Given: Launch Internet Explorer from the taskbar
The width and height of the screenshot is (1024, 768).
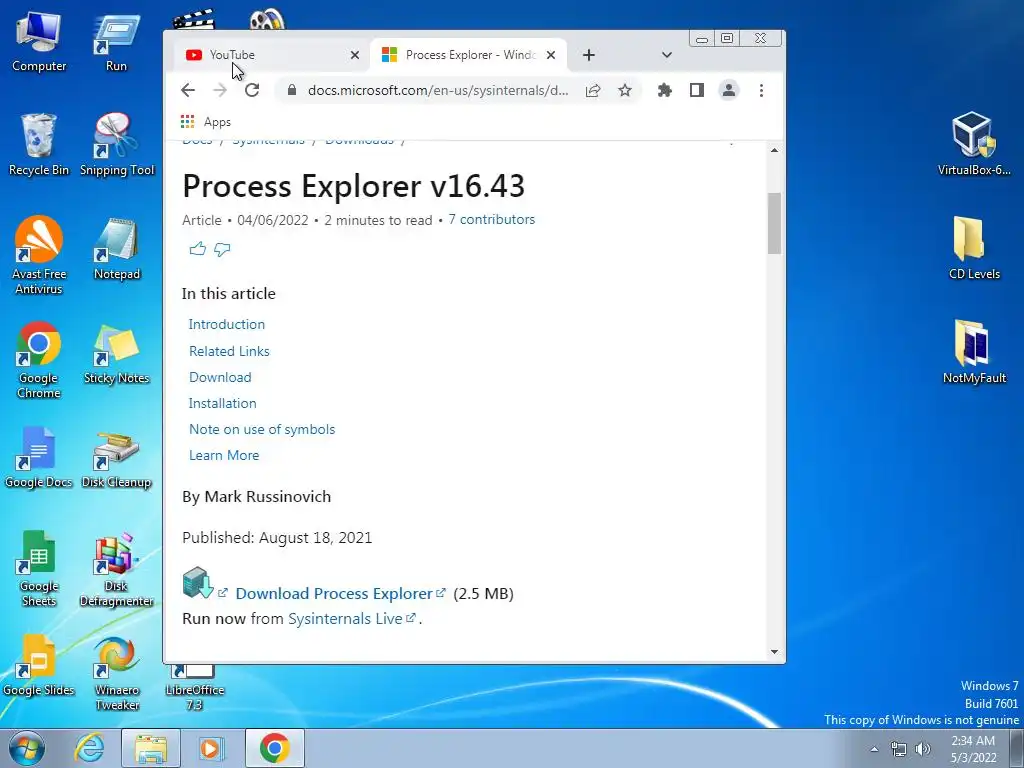Looking at the screenshot, I should (89, 748).
